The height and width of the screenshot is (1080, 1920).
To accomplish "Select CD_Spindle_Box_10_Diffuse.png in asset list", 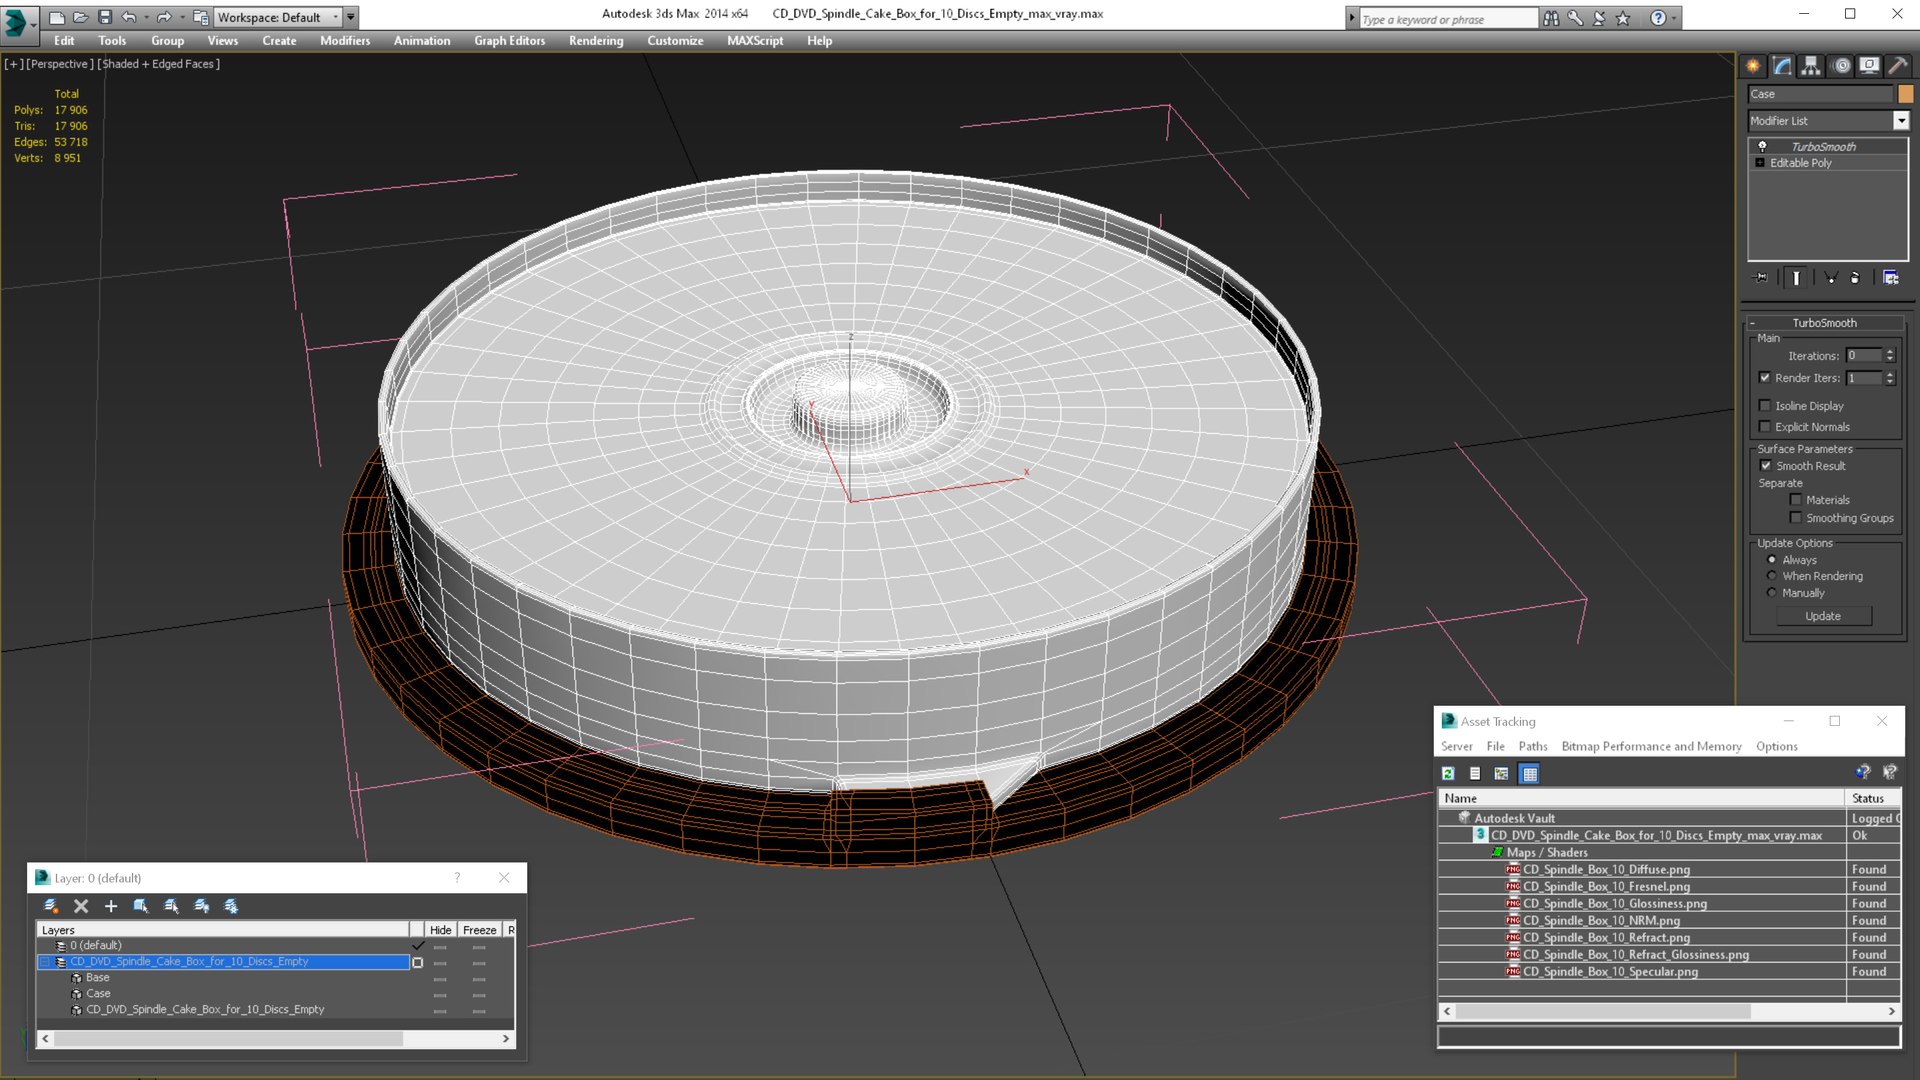I will point(1606,870).
